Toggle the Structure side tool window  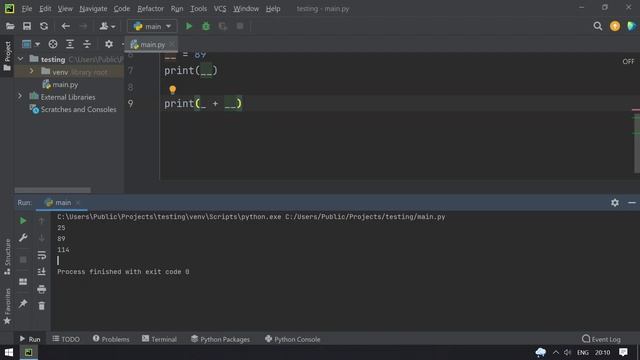[7, 257]
